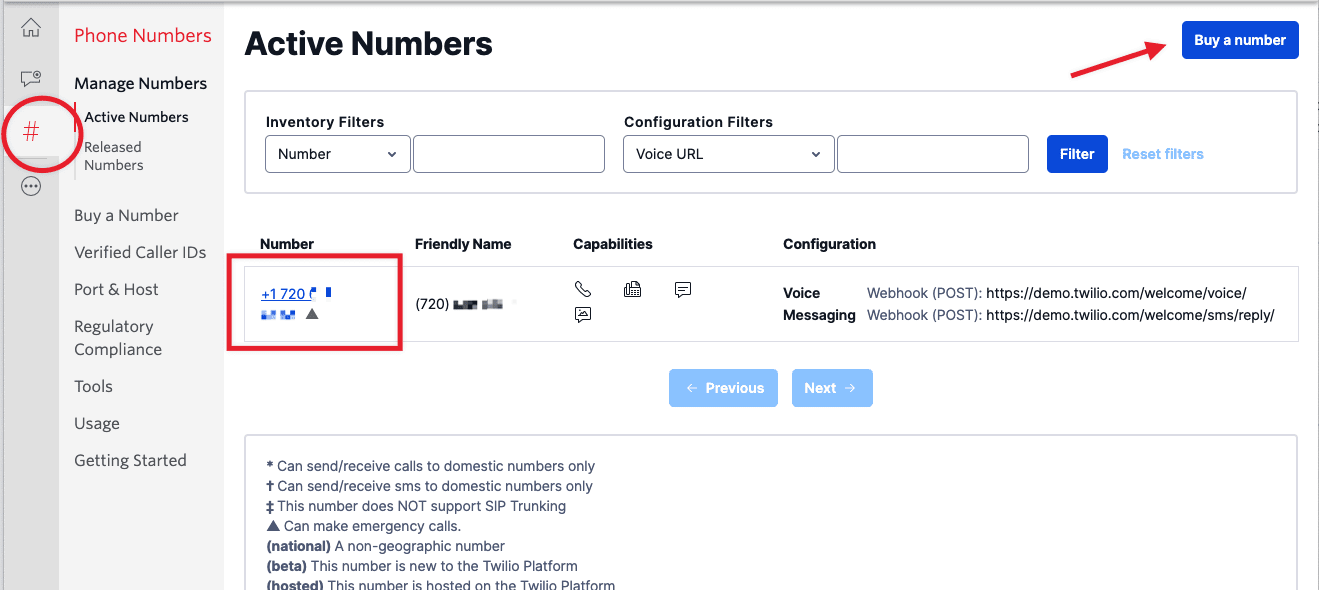The image size is (1319, 590).
Task: Open Explore Products via the ellipsis icon
Action: click(x=31, y=185)
